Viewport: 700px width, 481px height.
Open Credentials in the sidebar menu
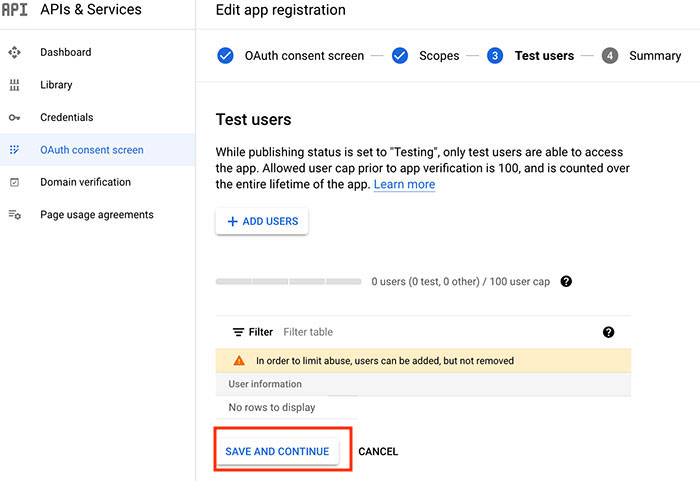66,118
